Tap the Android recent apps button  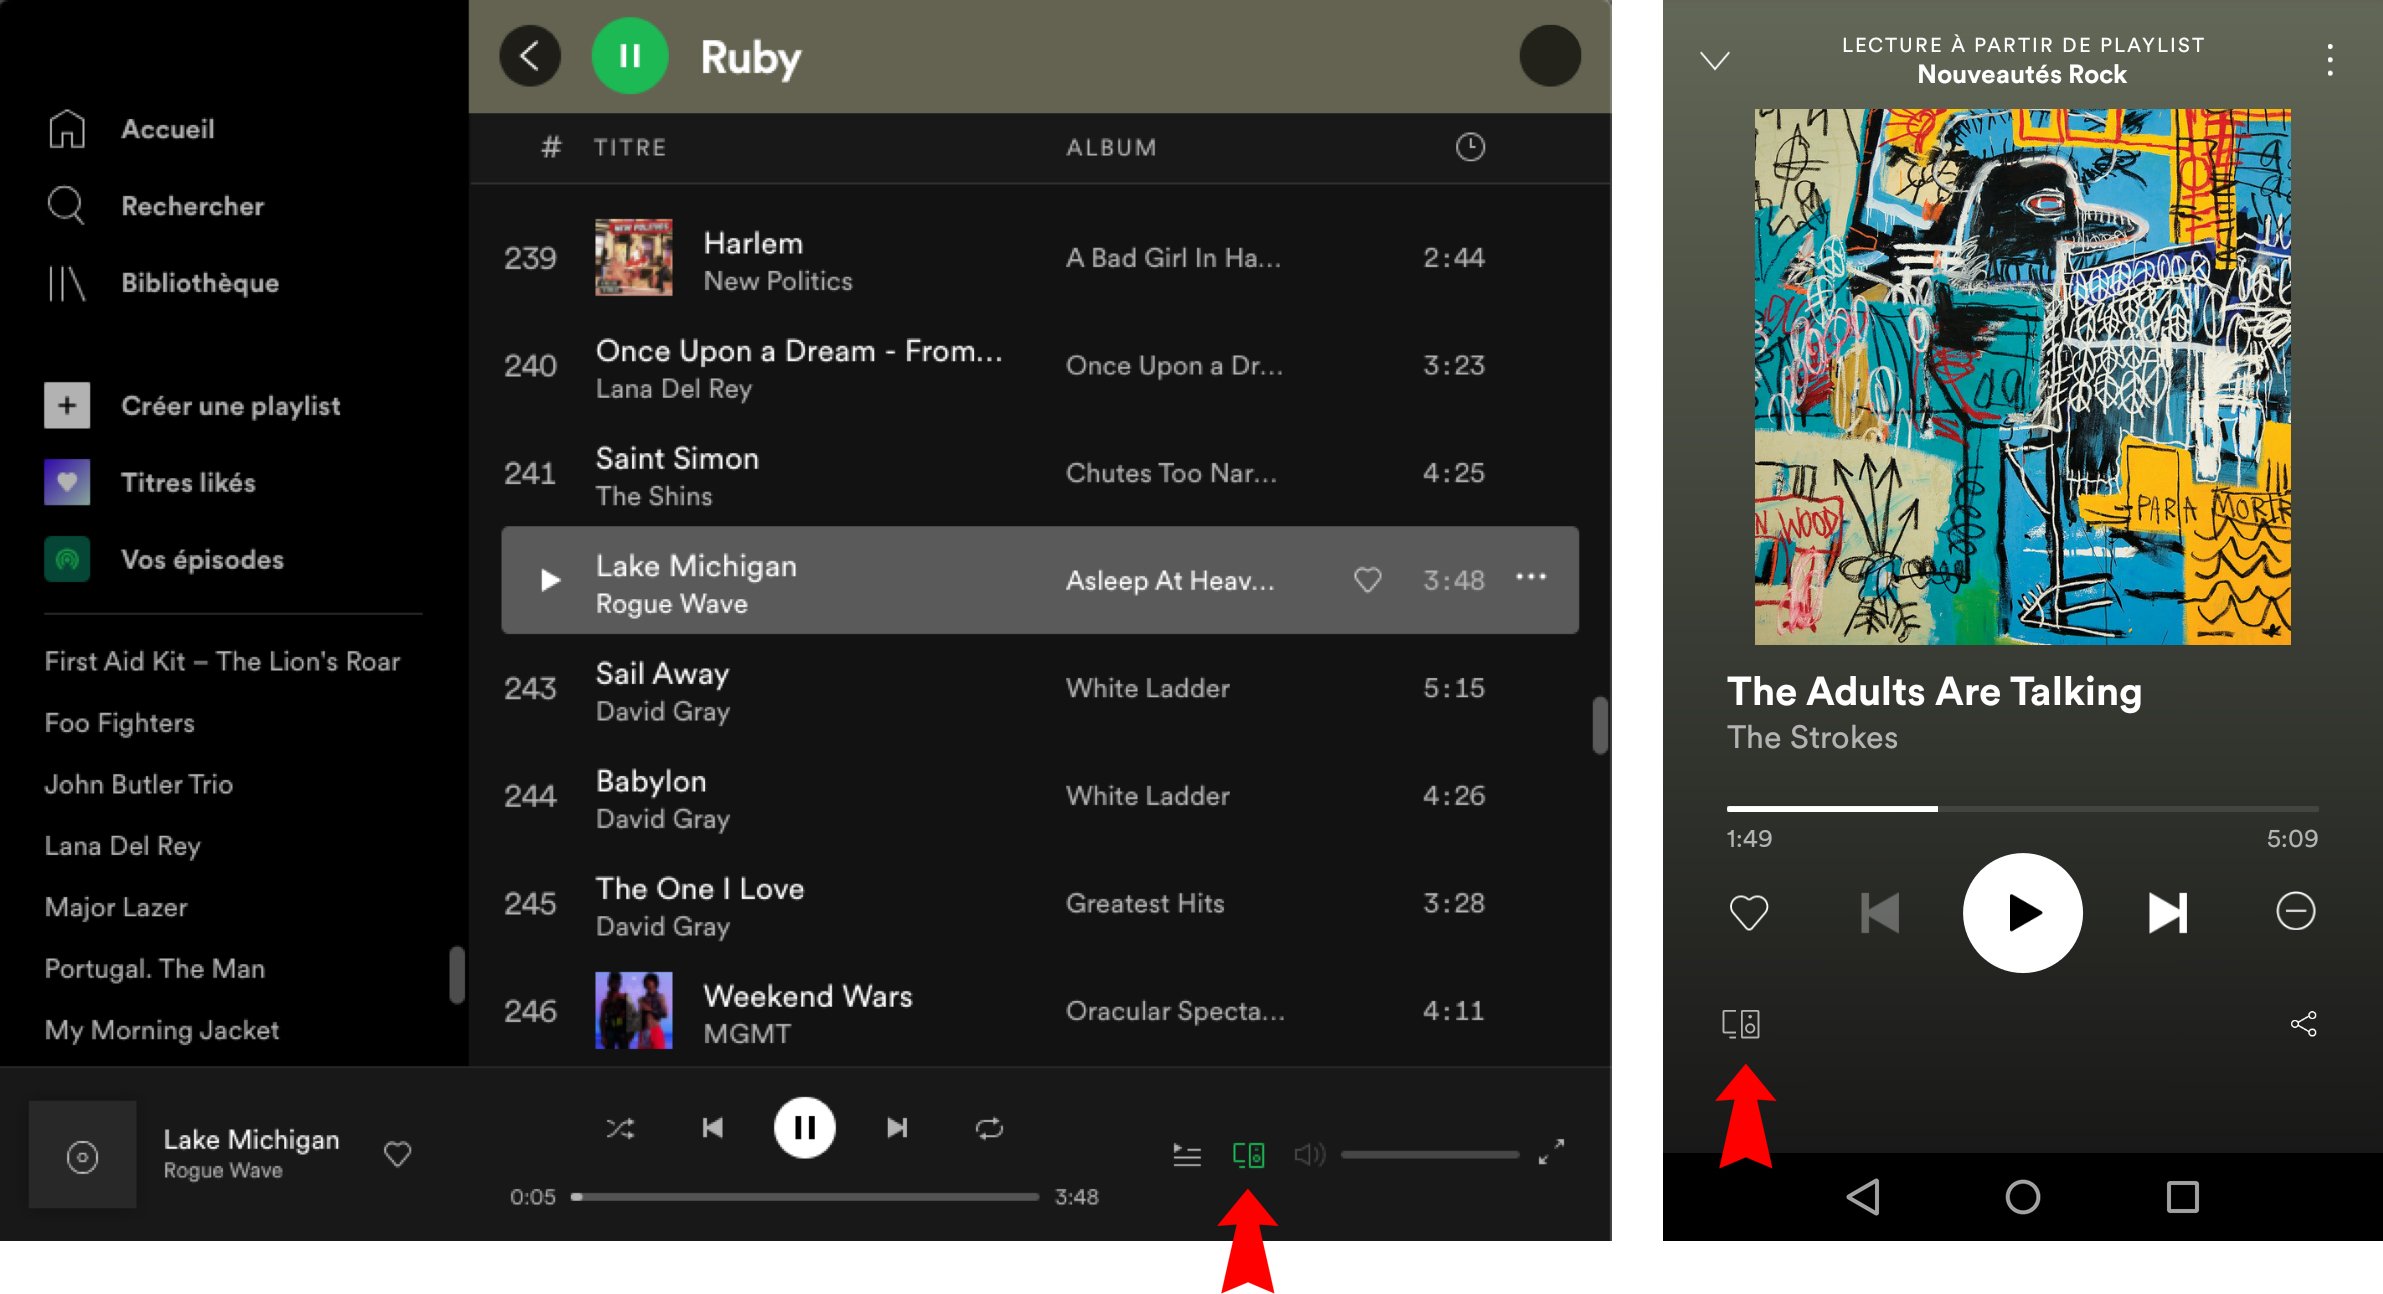point(2182,1196)
